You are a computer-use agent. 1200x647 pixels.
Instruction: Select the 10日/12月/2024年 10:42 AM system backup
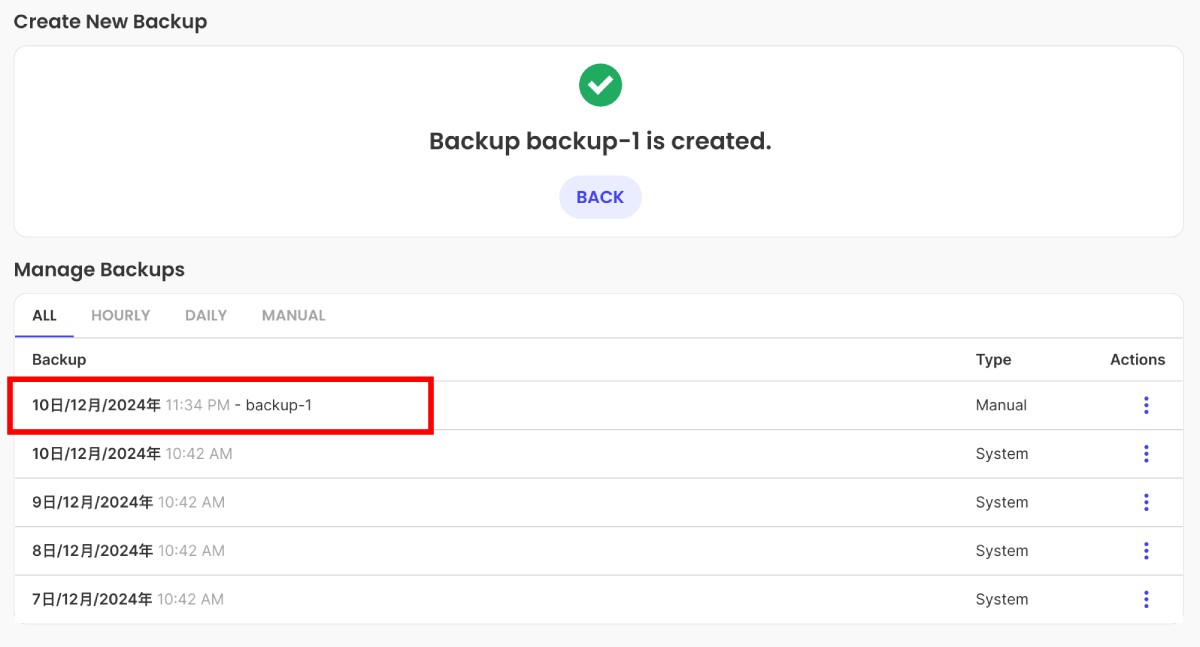(132, 454)
